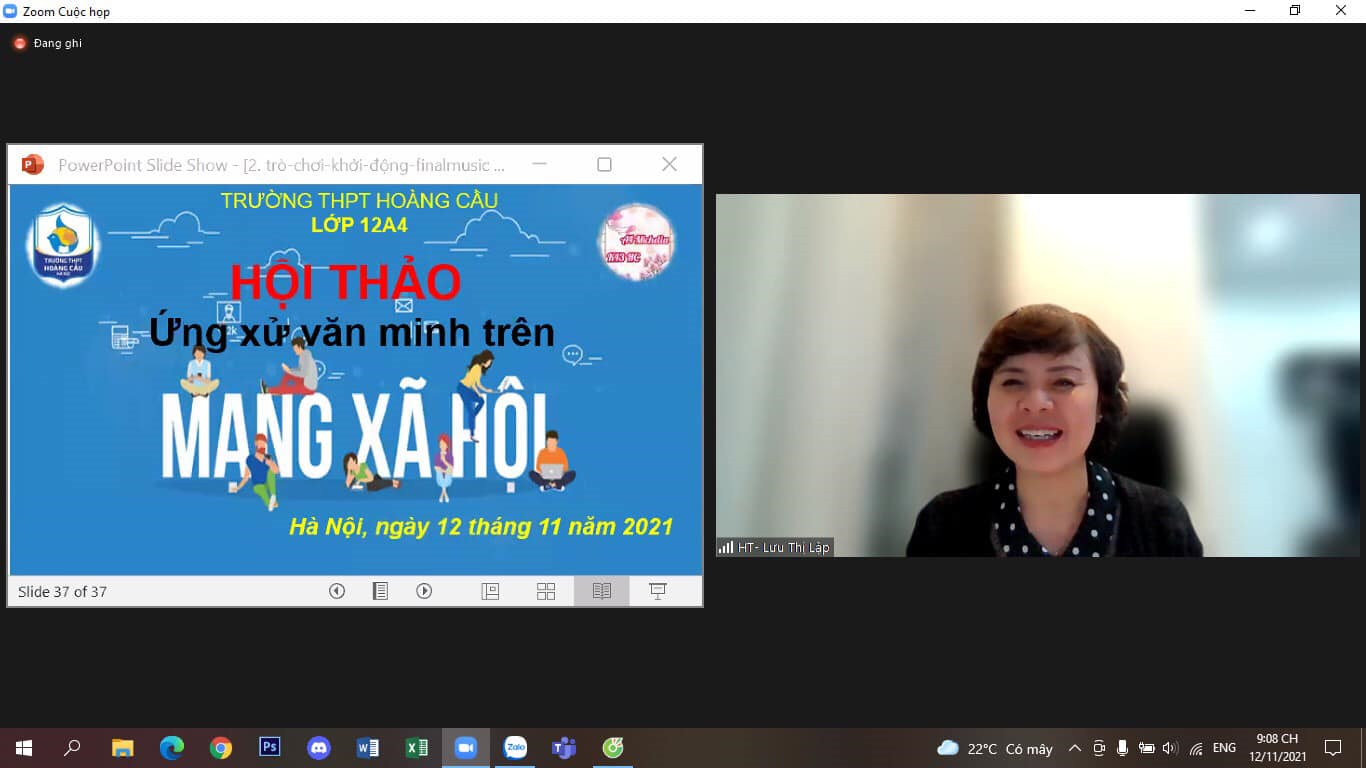1366x768 pixels.
Task: Open Zalo from the taskbar
Action: tap(515, 747)
